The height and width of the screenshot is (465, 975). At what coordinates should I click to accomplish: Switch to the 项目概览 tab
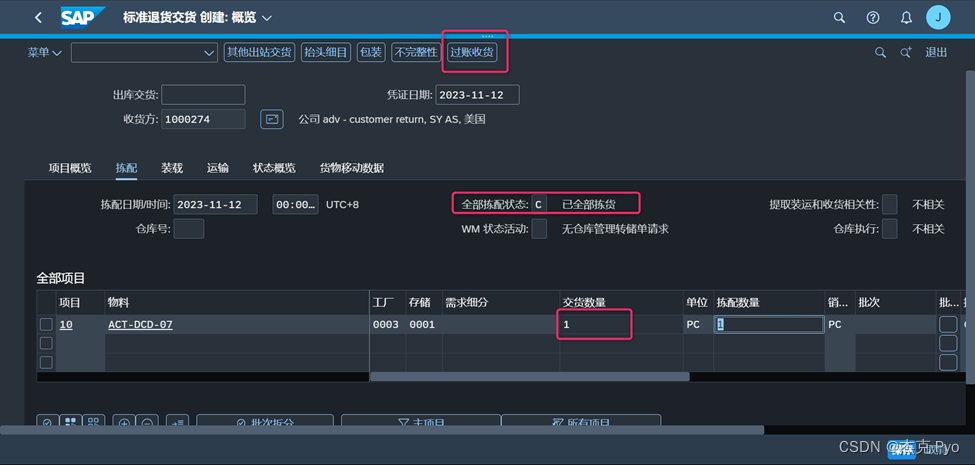[x=70, y=168]
